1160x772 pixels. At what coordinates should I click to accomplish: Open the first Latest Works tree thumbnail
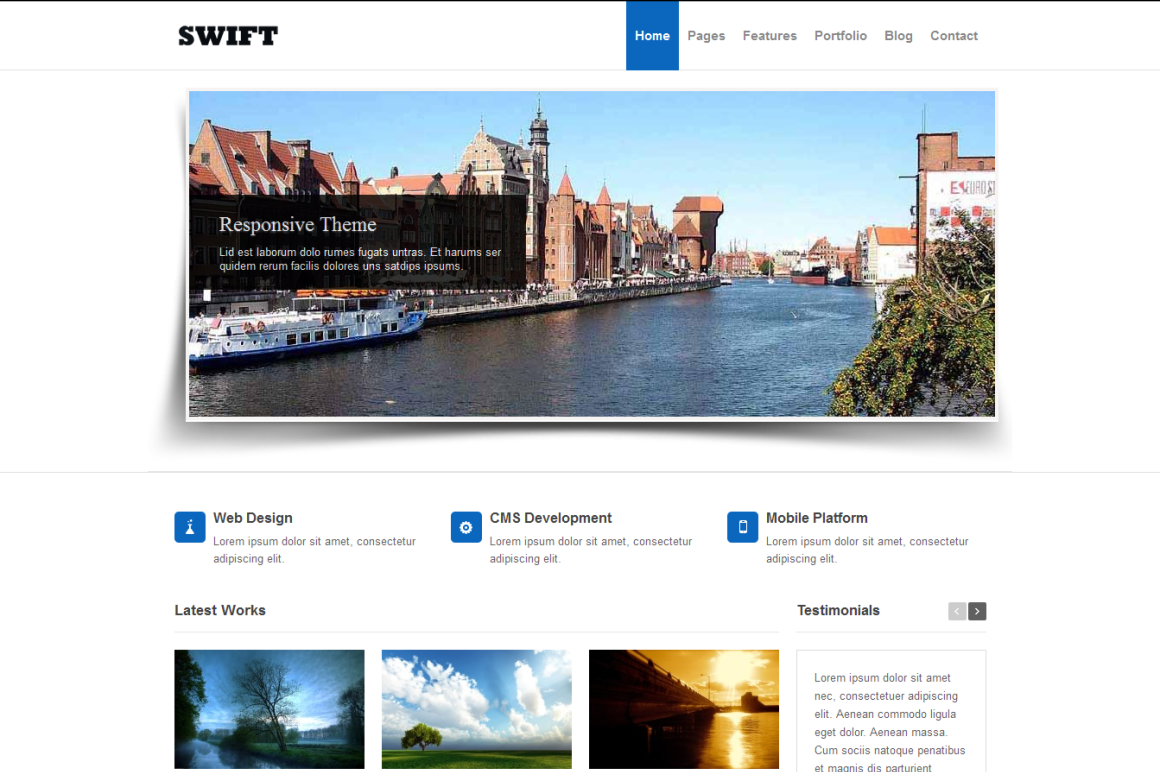269,709
